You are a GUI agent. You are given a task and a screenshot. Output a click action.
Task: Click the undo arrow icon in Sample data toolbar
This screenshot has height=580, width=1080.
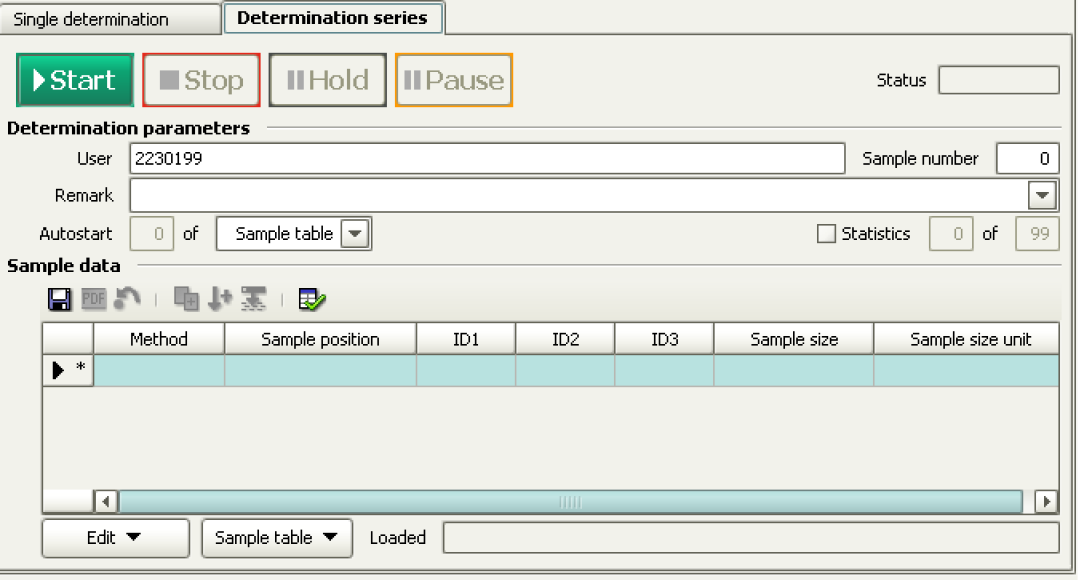[127, 299]
